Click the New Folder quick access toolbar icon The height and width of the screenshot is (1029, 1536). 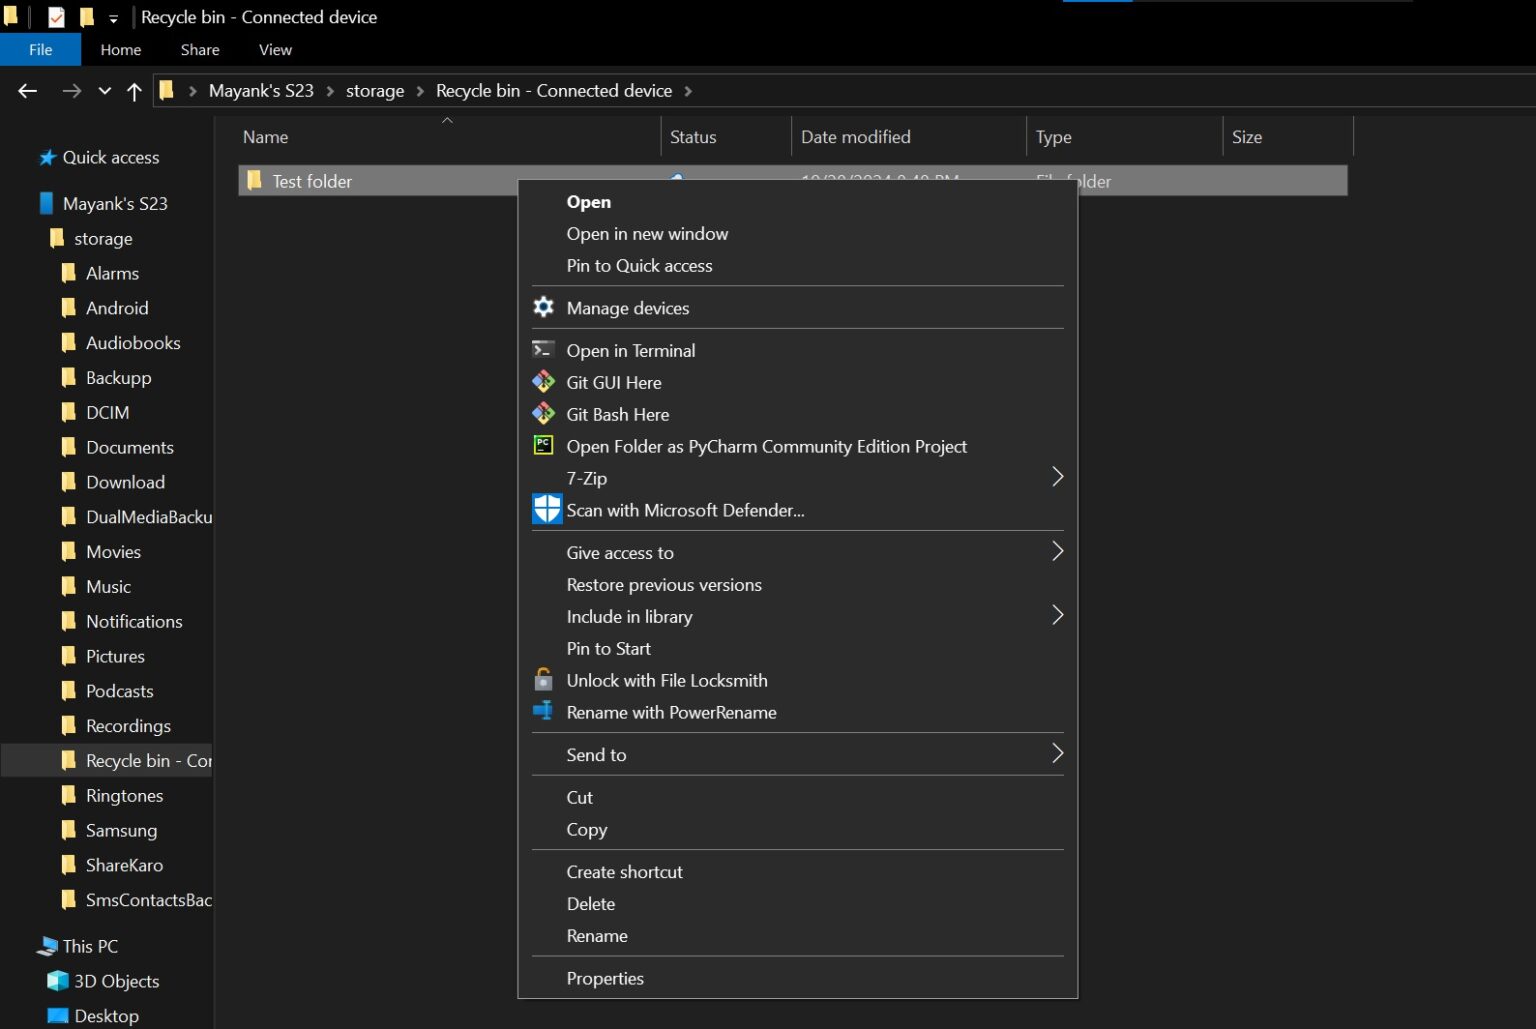click(88, 16)
